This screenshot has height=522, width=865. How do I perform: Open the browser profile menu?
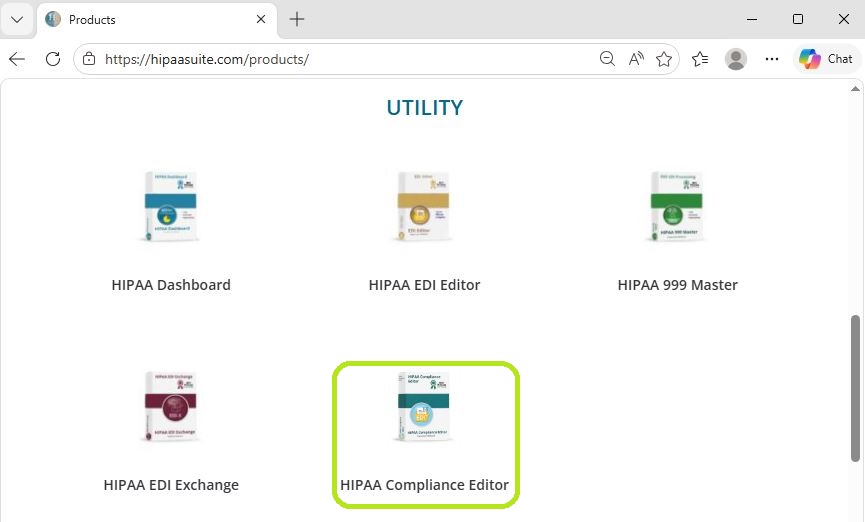(x=736, y=58)
